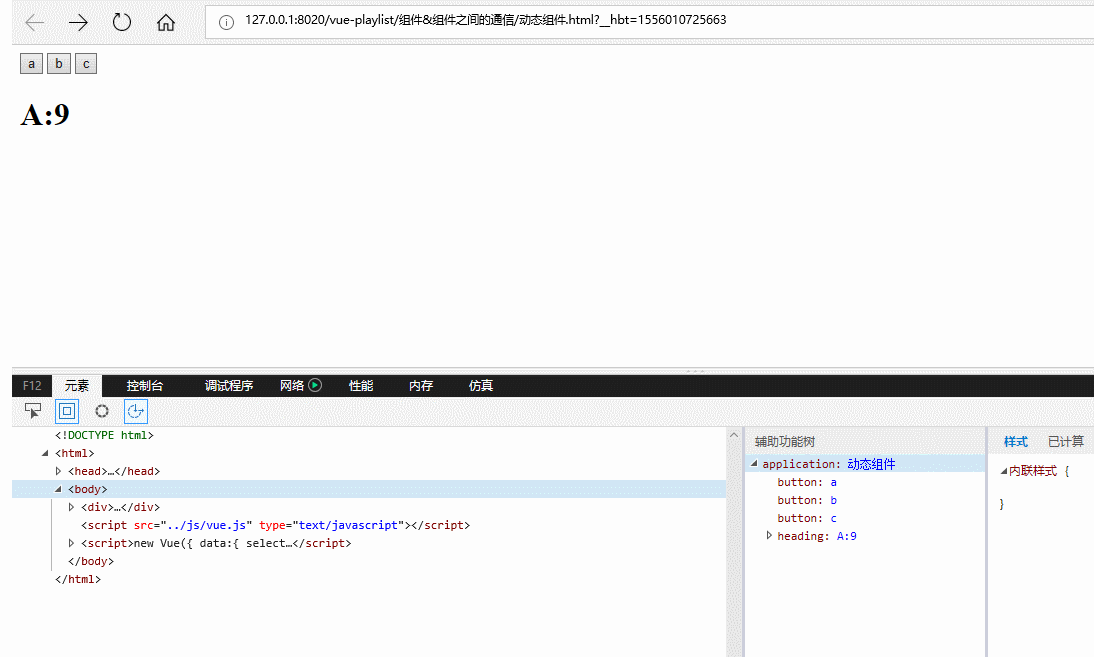Expand the new Vue script node
This screenshot has height=657, width=1094.
[x=71, y=543]
